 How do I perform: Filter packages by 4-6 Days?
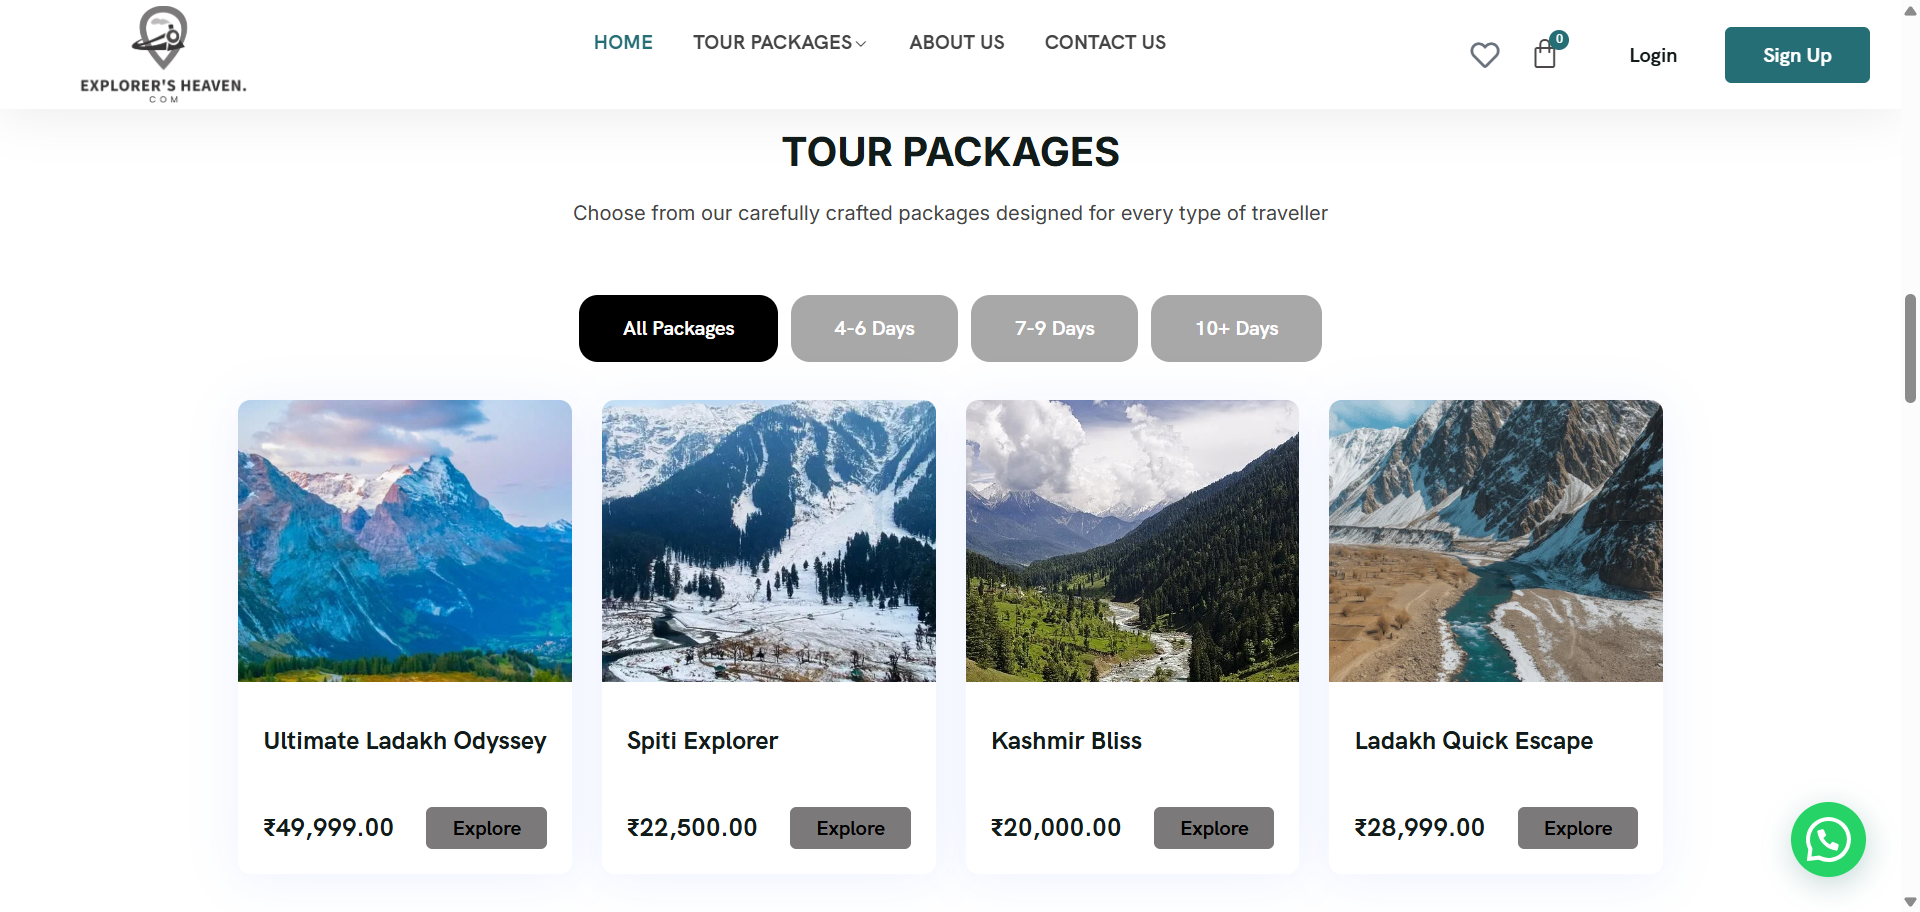pyautogui.click(x=874, y=328)
